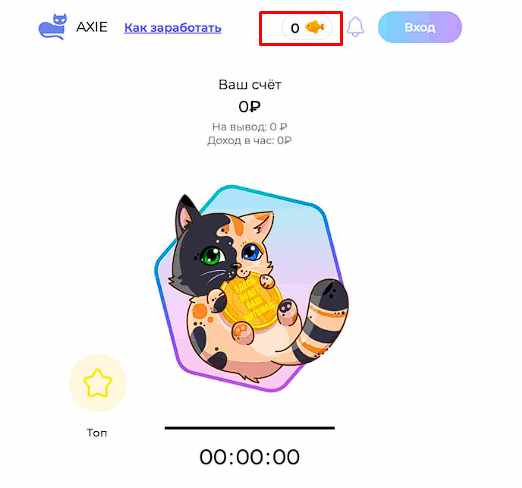Click the gold coin the cat holds
This screenshot has width=522, height=488.
click(251, 302)
